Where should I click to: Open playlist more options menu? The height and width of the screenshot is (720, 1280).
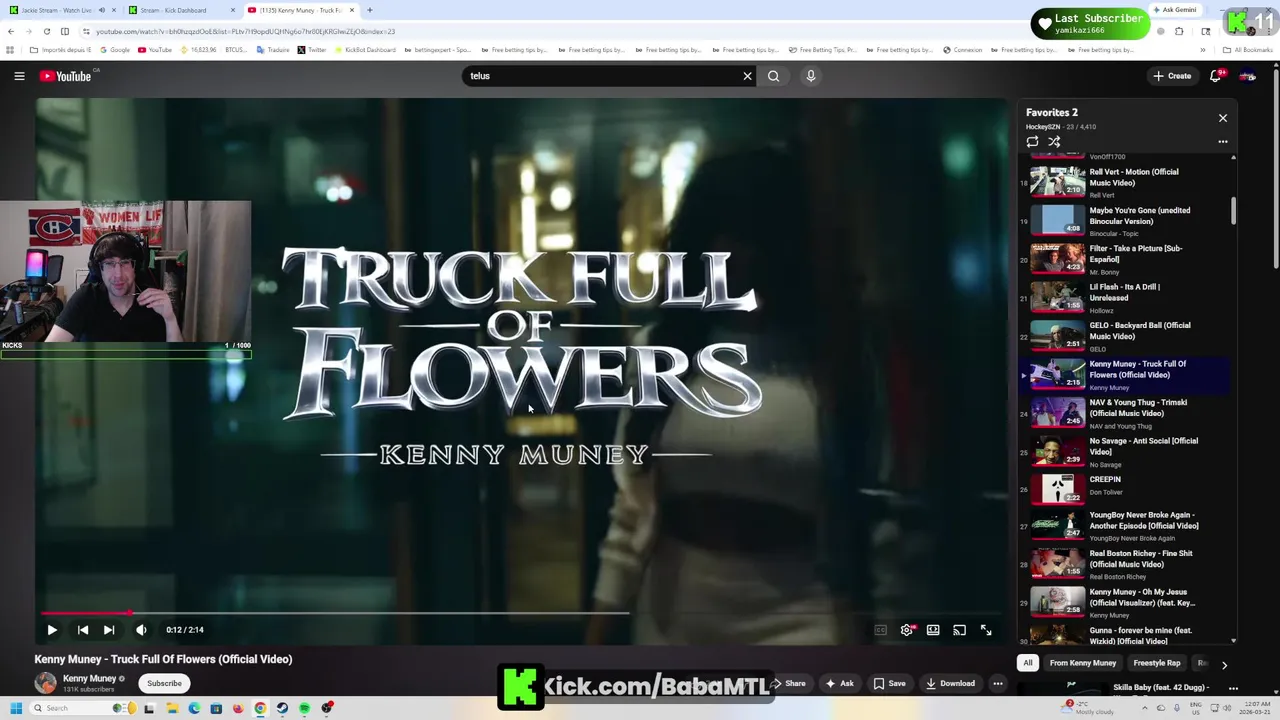point(1222,142)
